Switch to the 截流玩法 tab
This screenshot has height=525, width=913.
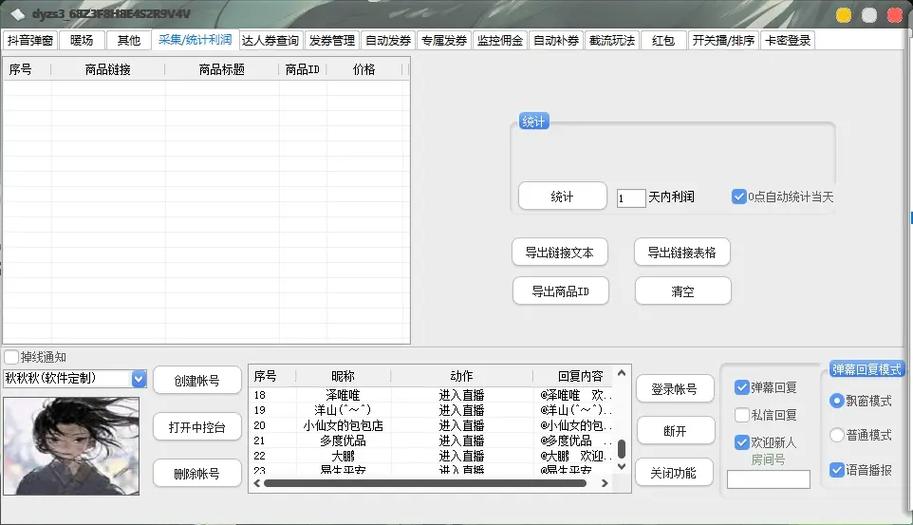[x=612, y=40]
